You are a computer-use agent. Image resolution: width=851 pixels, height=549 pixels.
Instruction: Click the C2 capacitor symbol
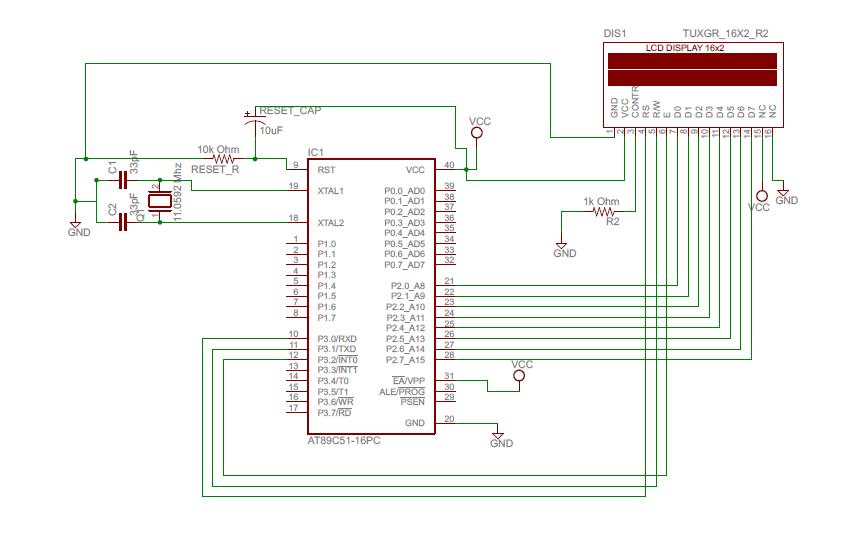coord(123,222)
